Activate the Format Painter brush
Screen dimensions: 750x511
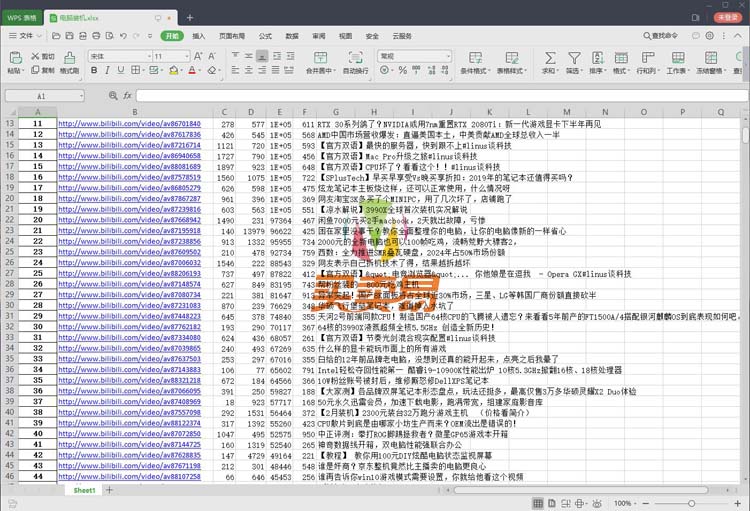point(69,58)
